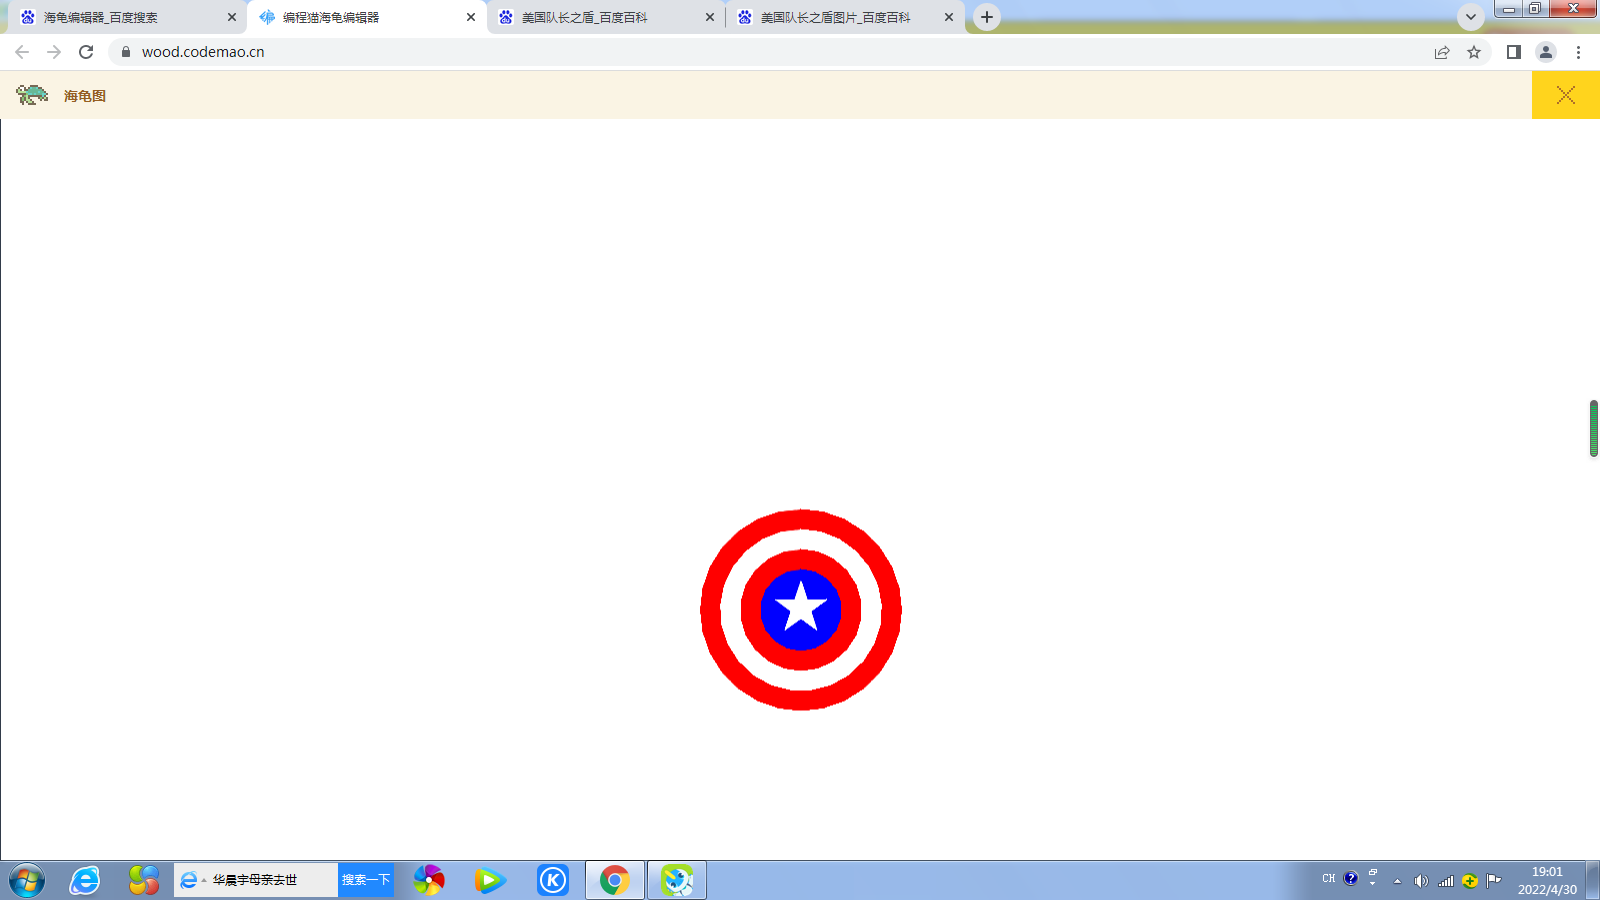Screen dimensions: 1600x900
Task: Close the 编程猫海龟编辑器 tab
Action: tap(471, 17)
